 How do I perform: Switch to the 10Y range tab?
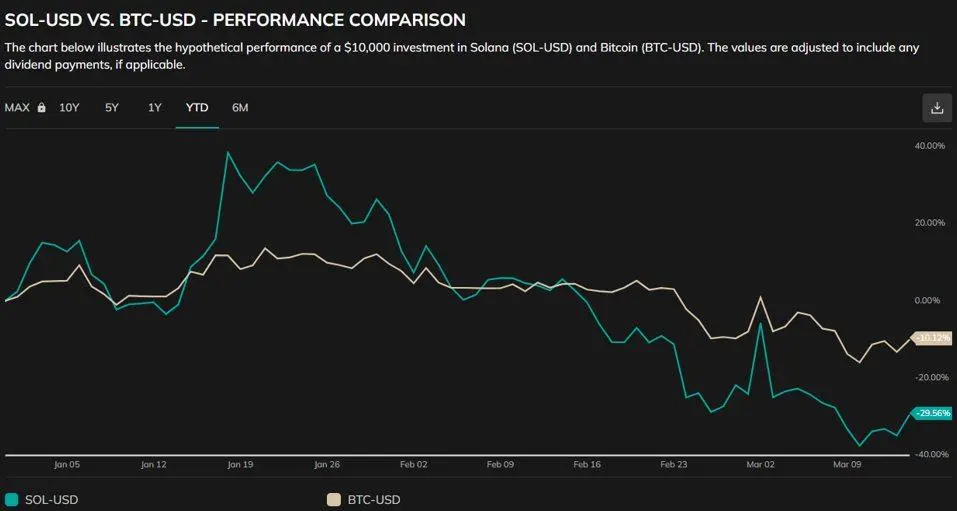[69, 108]
